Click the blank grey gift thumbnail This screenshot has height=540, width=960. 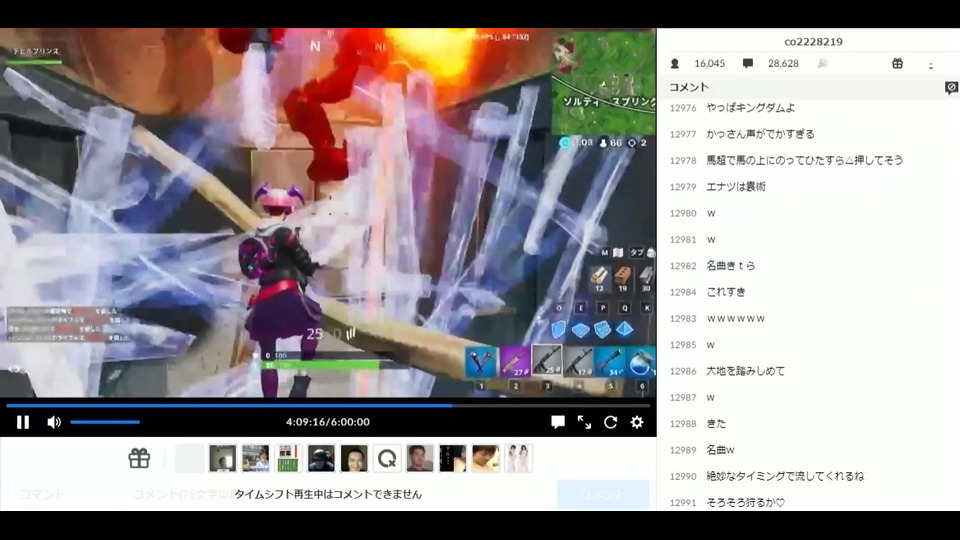pyautogui.click(x=189, y=458)
